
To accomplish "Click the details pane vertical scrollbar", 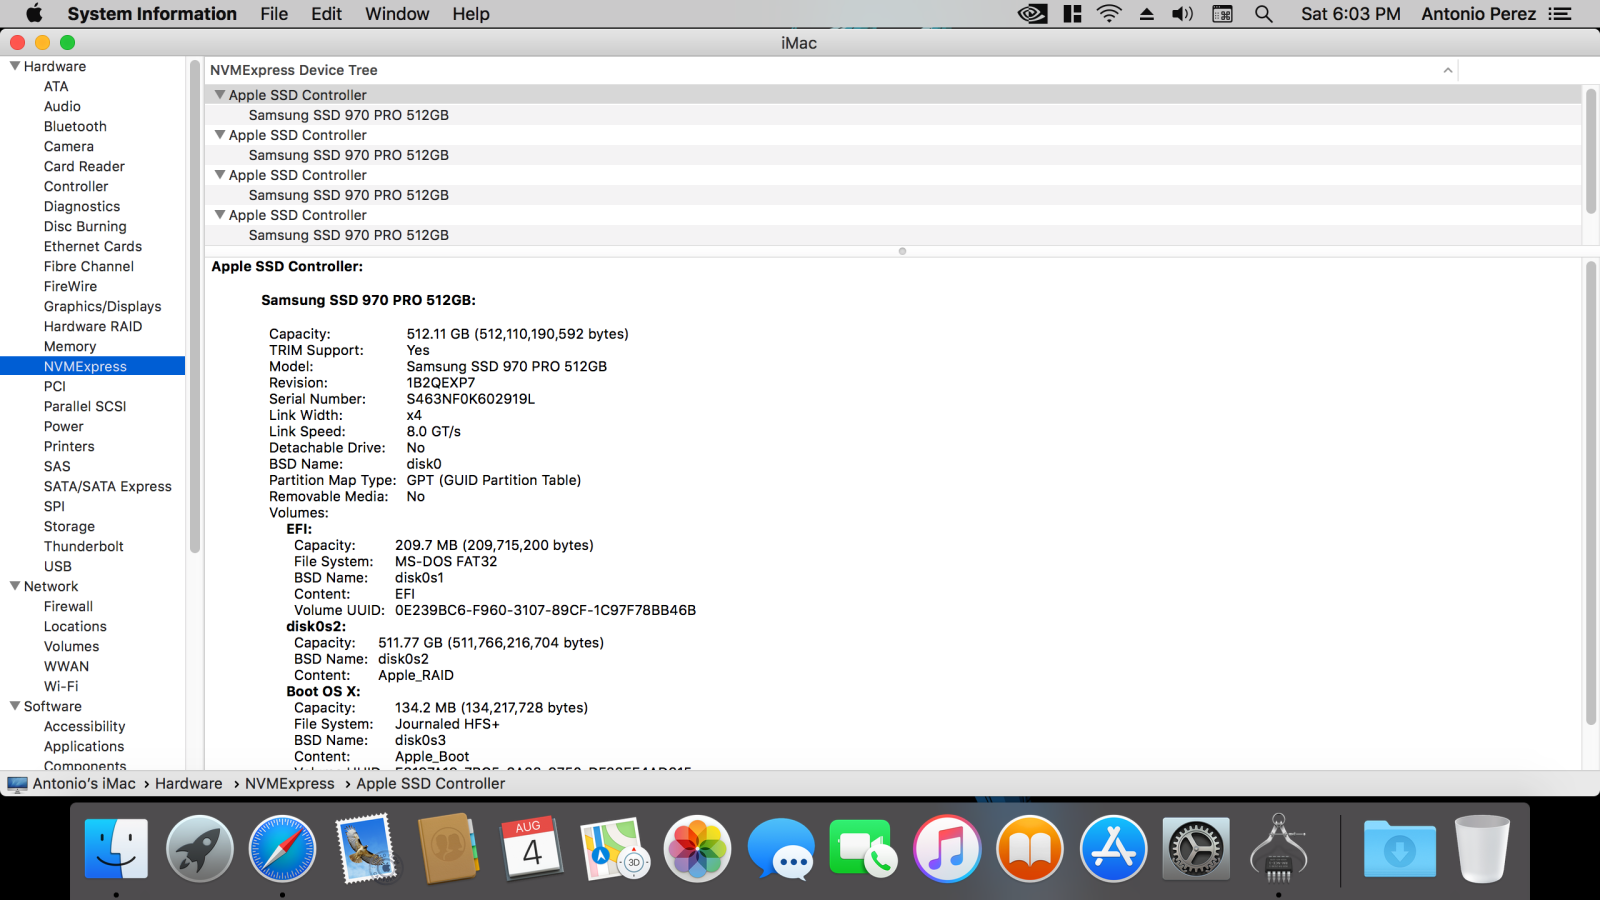I will (x=1590, y=493).
